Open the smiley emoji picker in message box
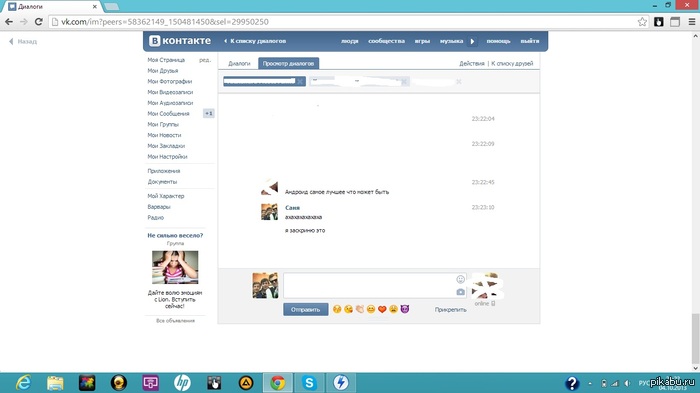Image resolution: width=700 pixels, height=393 pixels. pyautogui.click(x=460, y=279)
